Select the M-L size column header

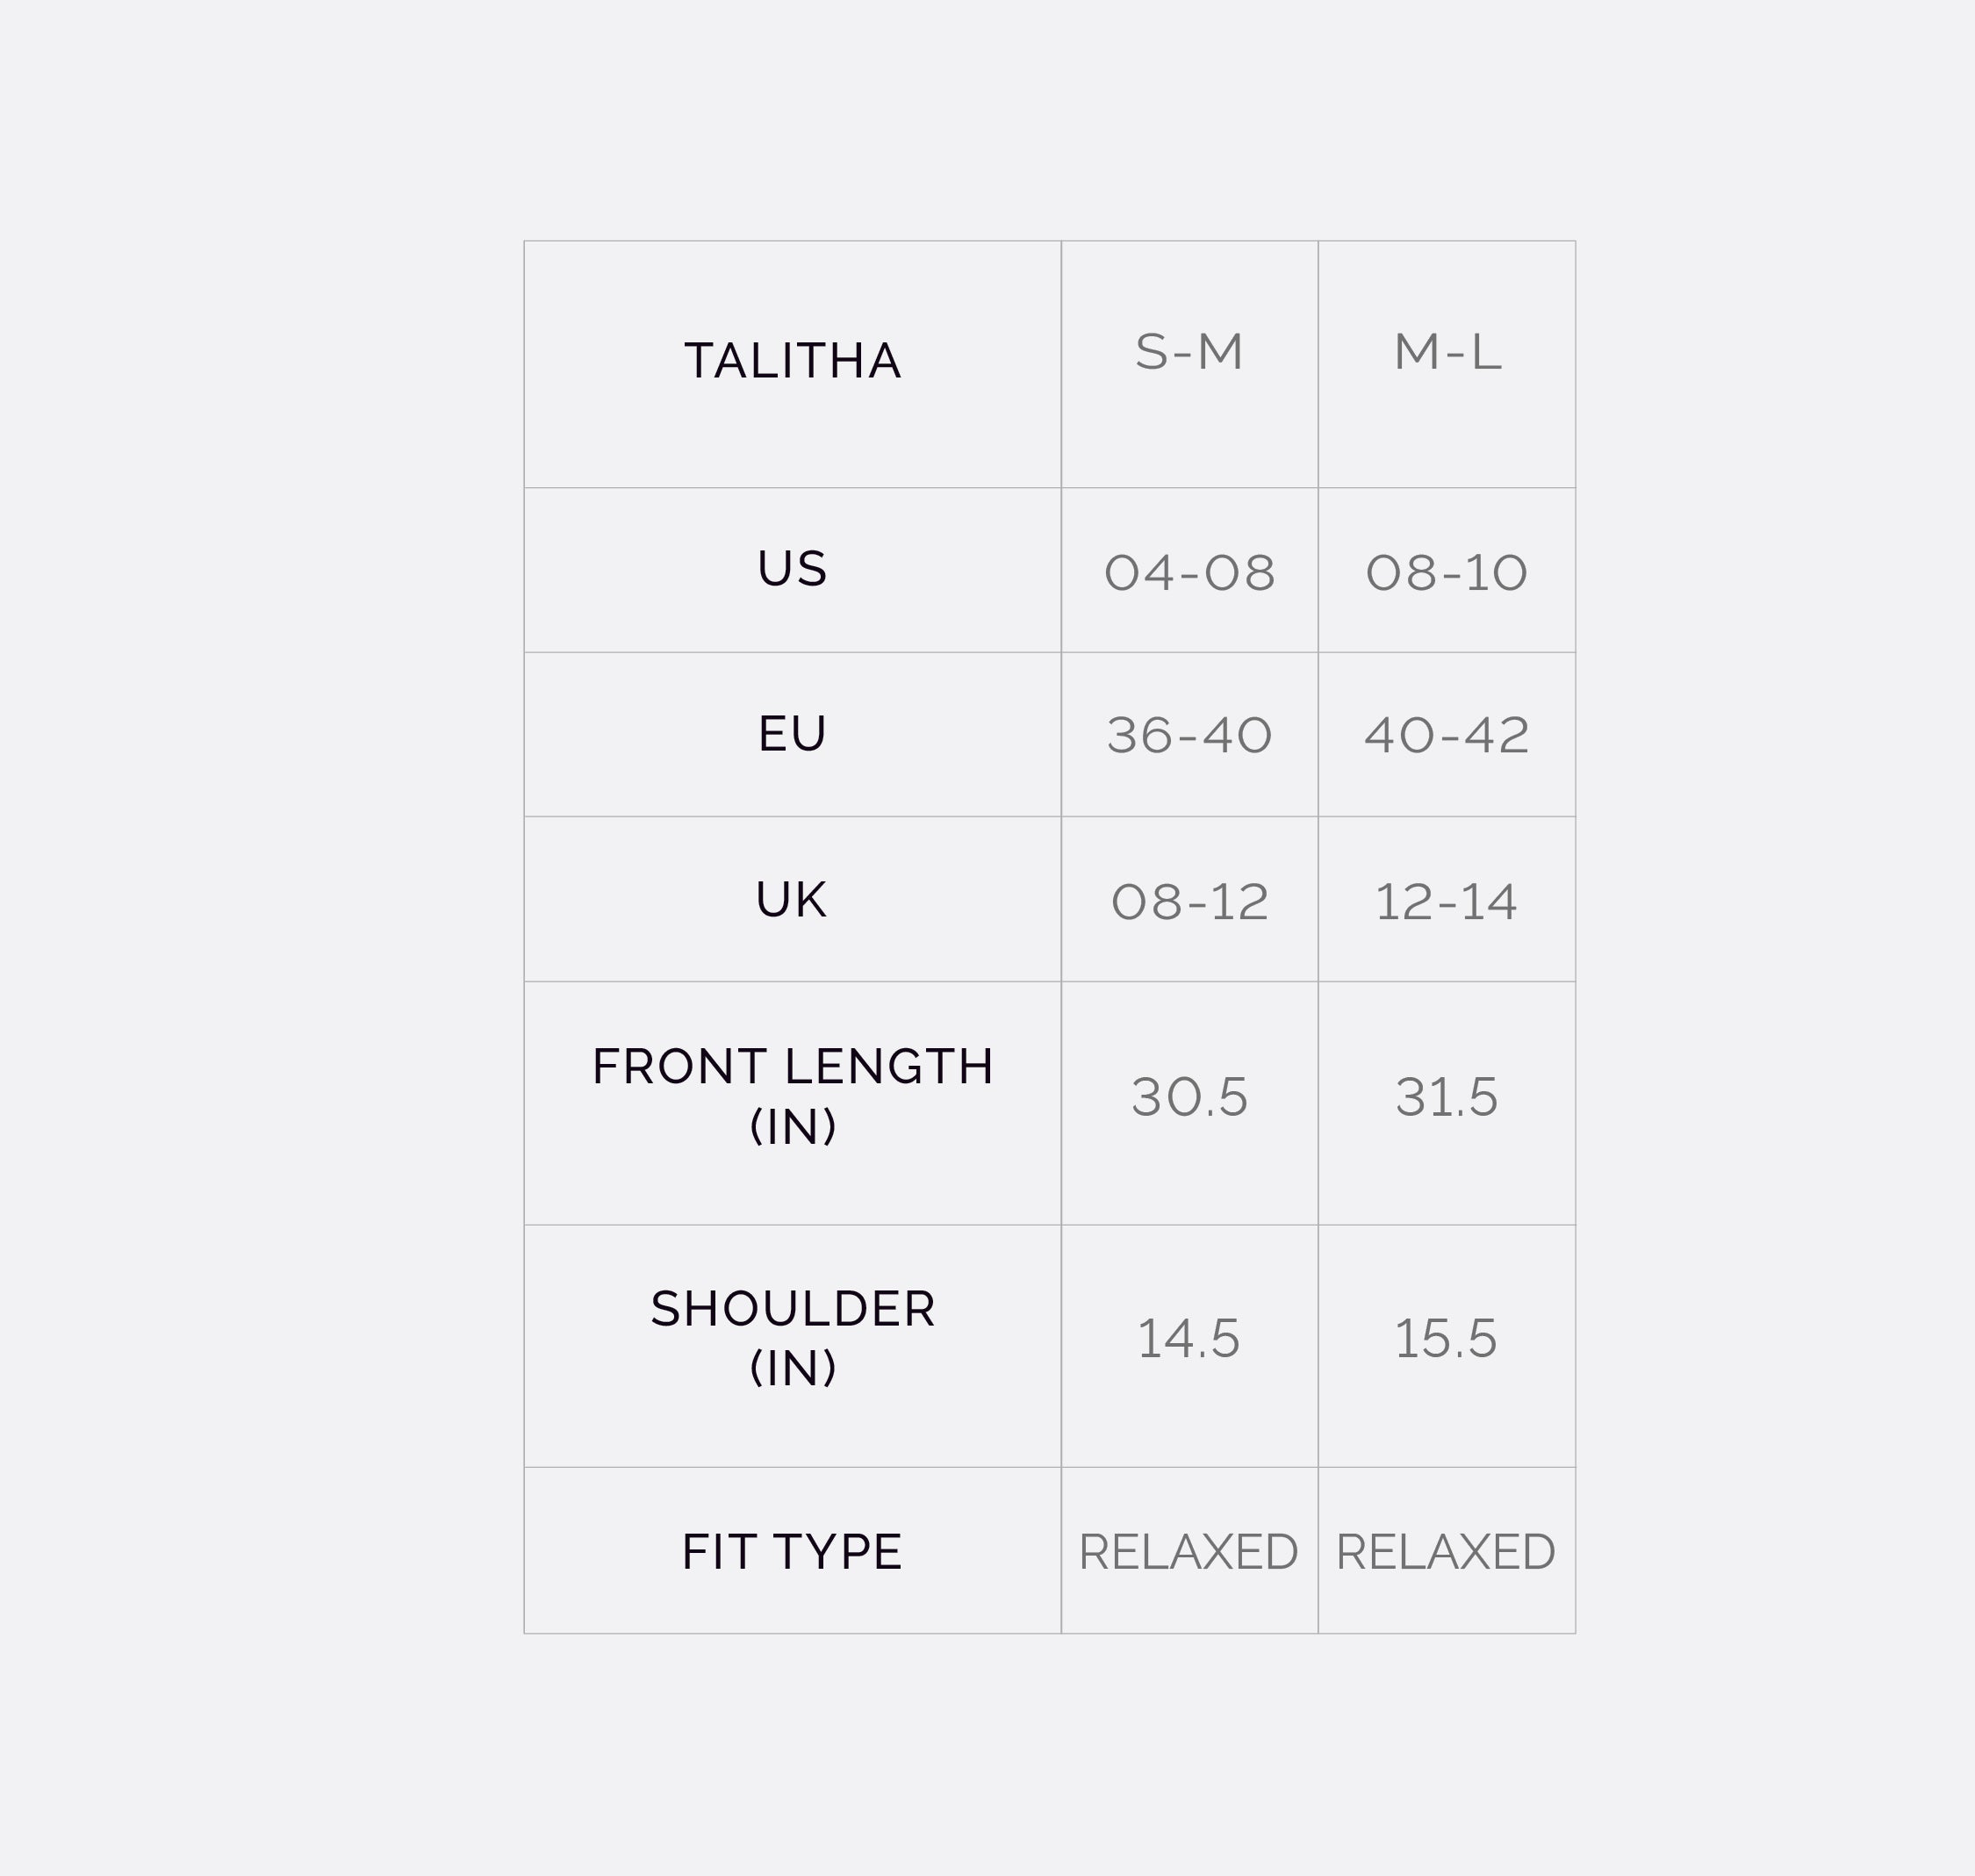pyautogui.click(x=1446, y=352)
